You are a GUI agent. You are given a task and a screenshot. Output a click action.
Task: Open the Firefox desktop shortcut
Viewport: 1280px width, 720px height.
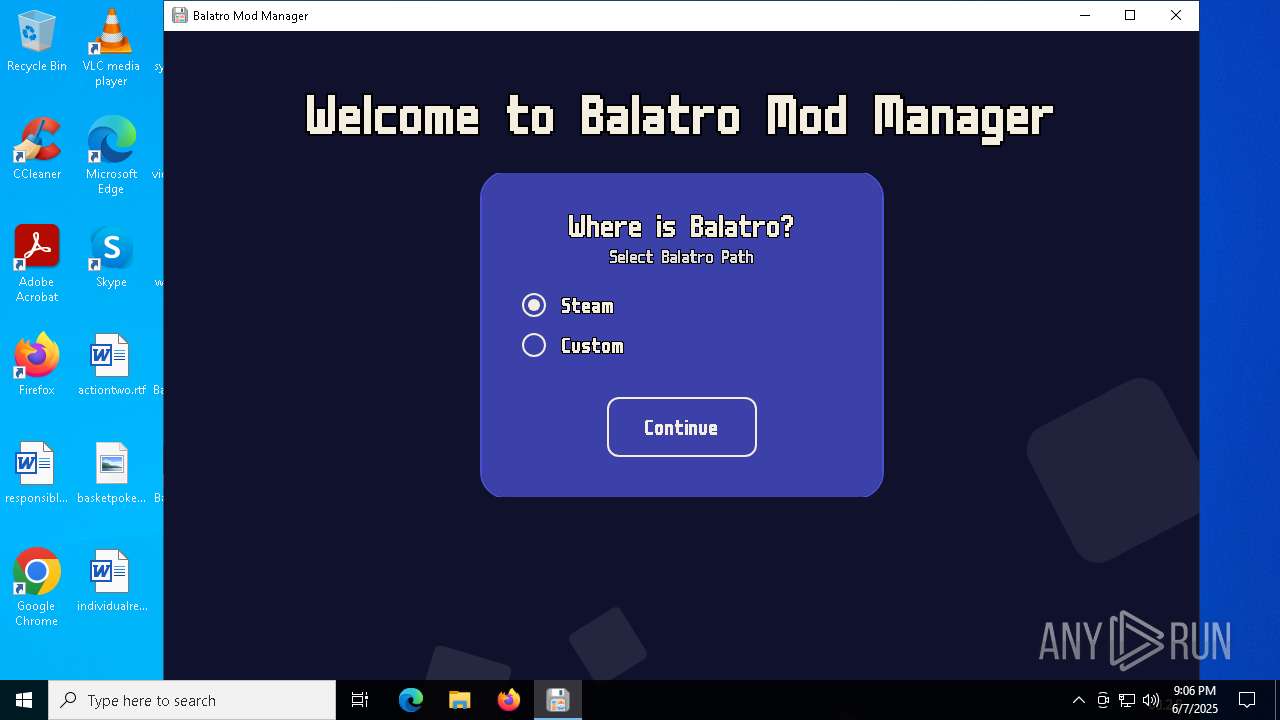click(x=37, y=364)
